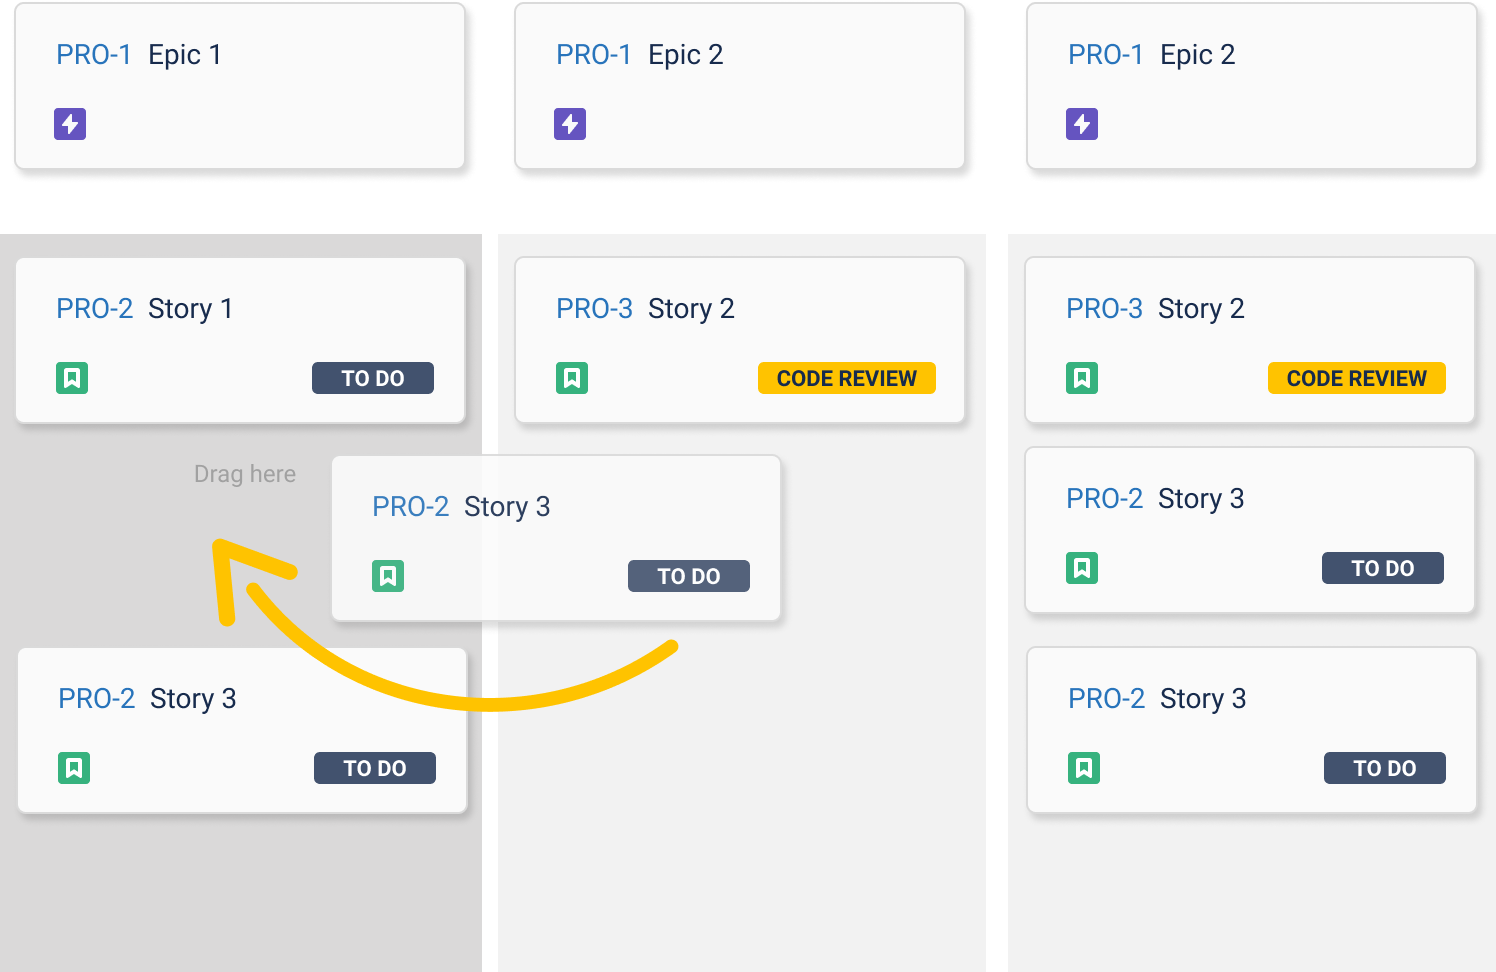Click the purple epic icon in right column header
The width and height of the screenshot is (1496, 972).
pyautogui.click(x=1082, y=124)
